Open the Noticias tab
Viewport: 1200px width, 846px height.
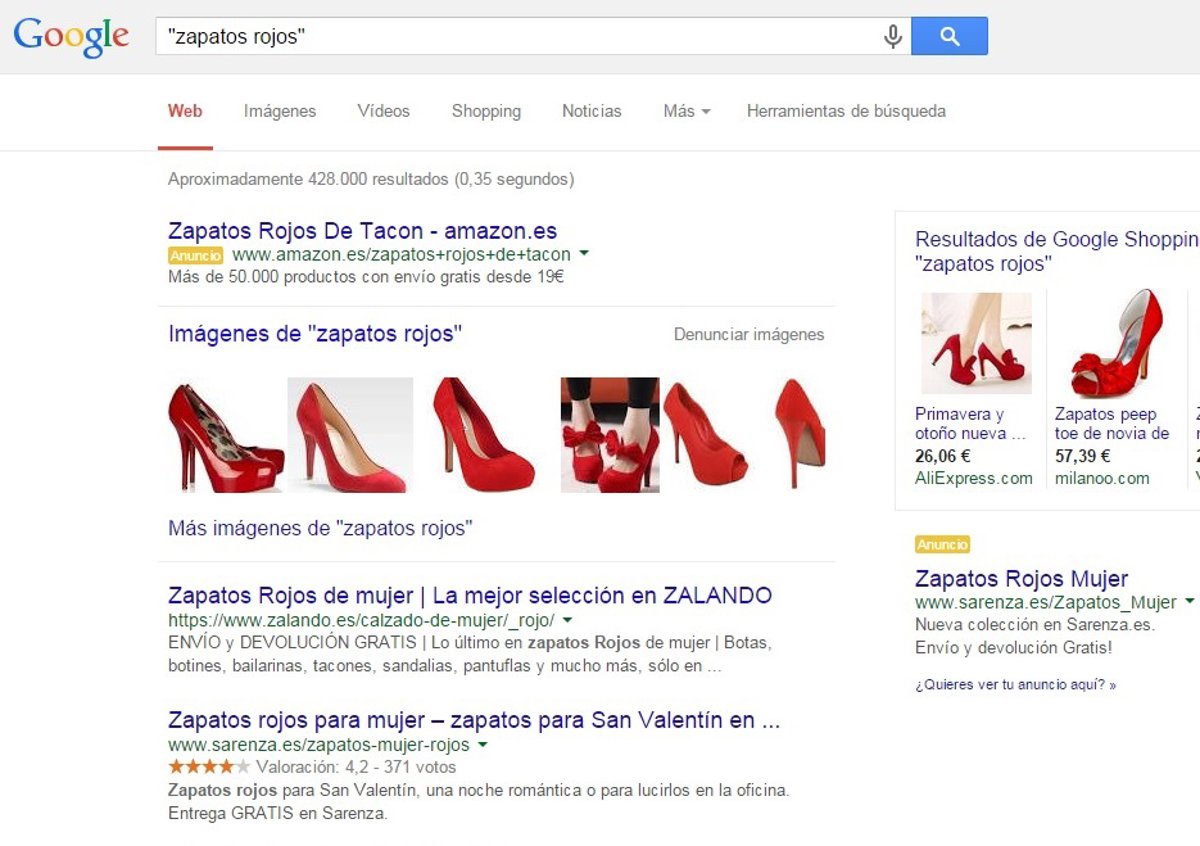(x=591, y=111)
